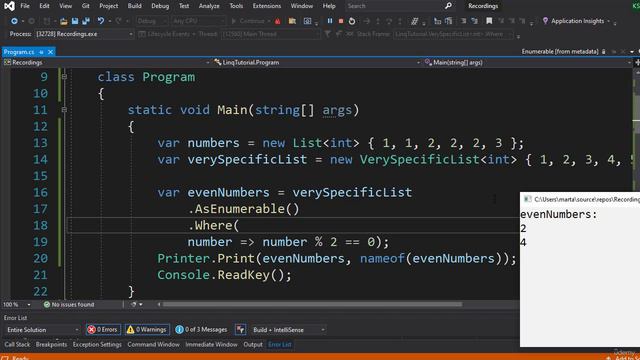This screenshot has width=640, height=360.
Task: Click the Hex display toggle icon
Action: point(414,21)
